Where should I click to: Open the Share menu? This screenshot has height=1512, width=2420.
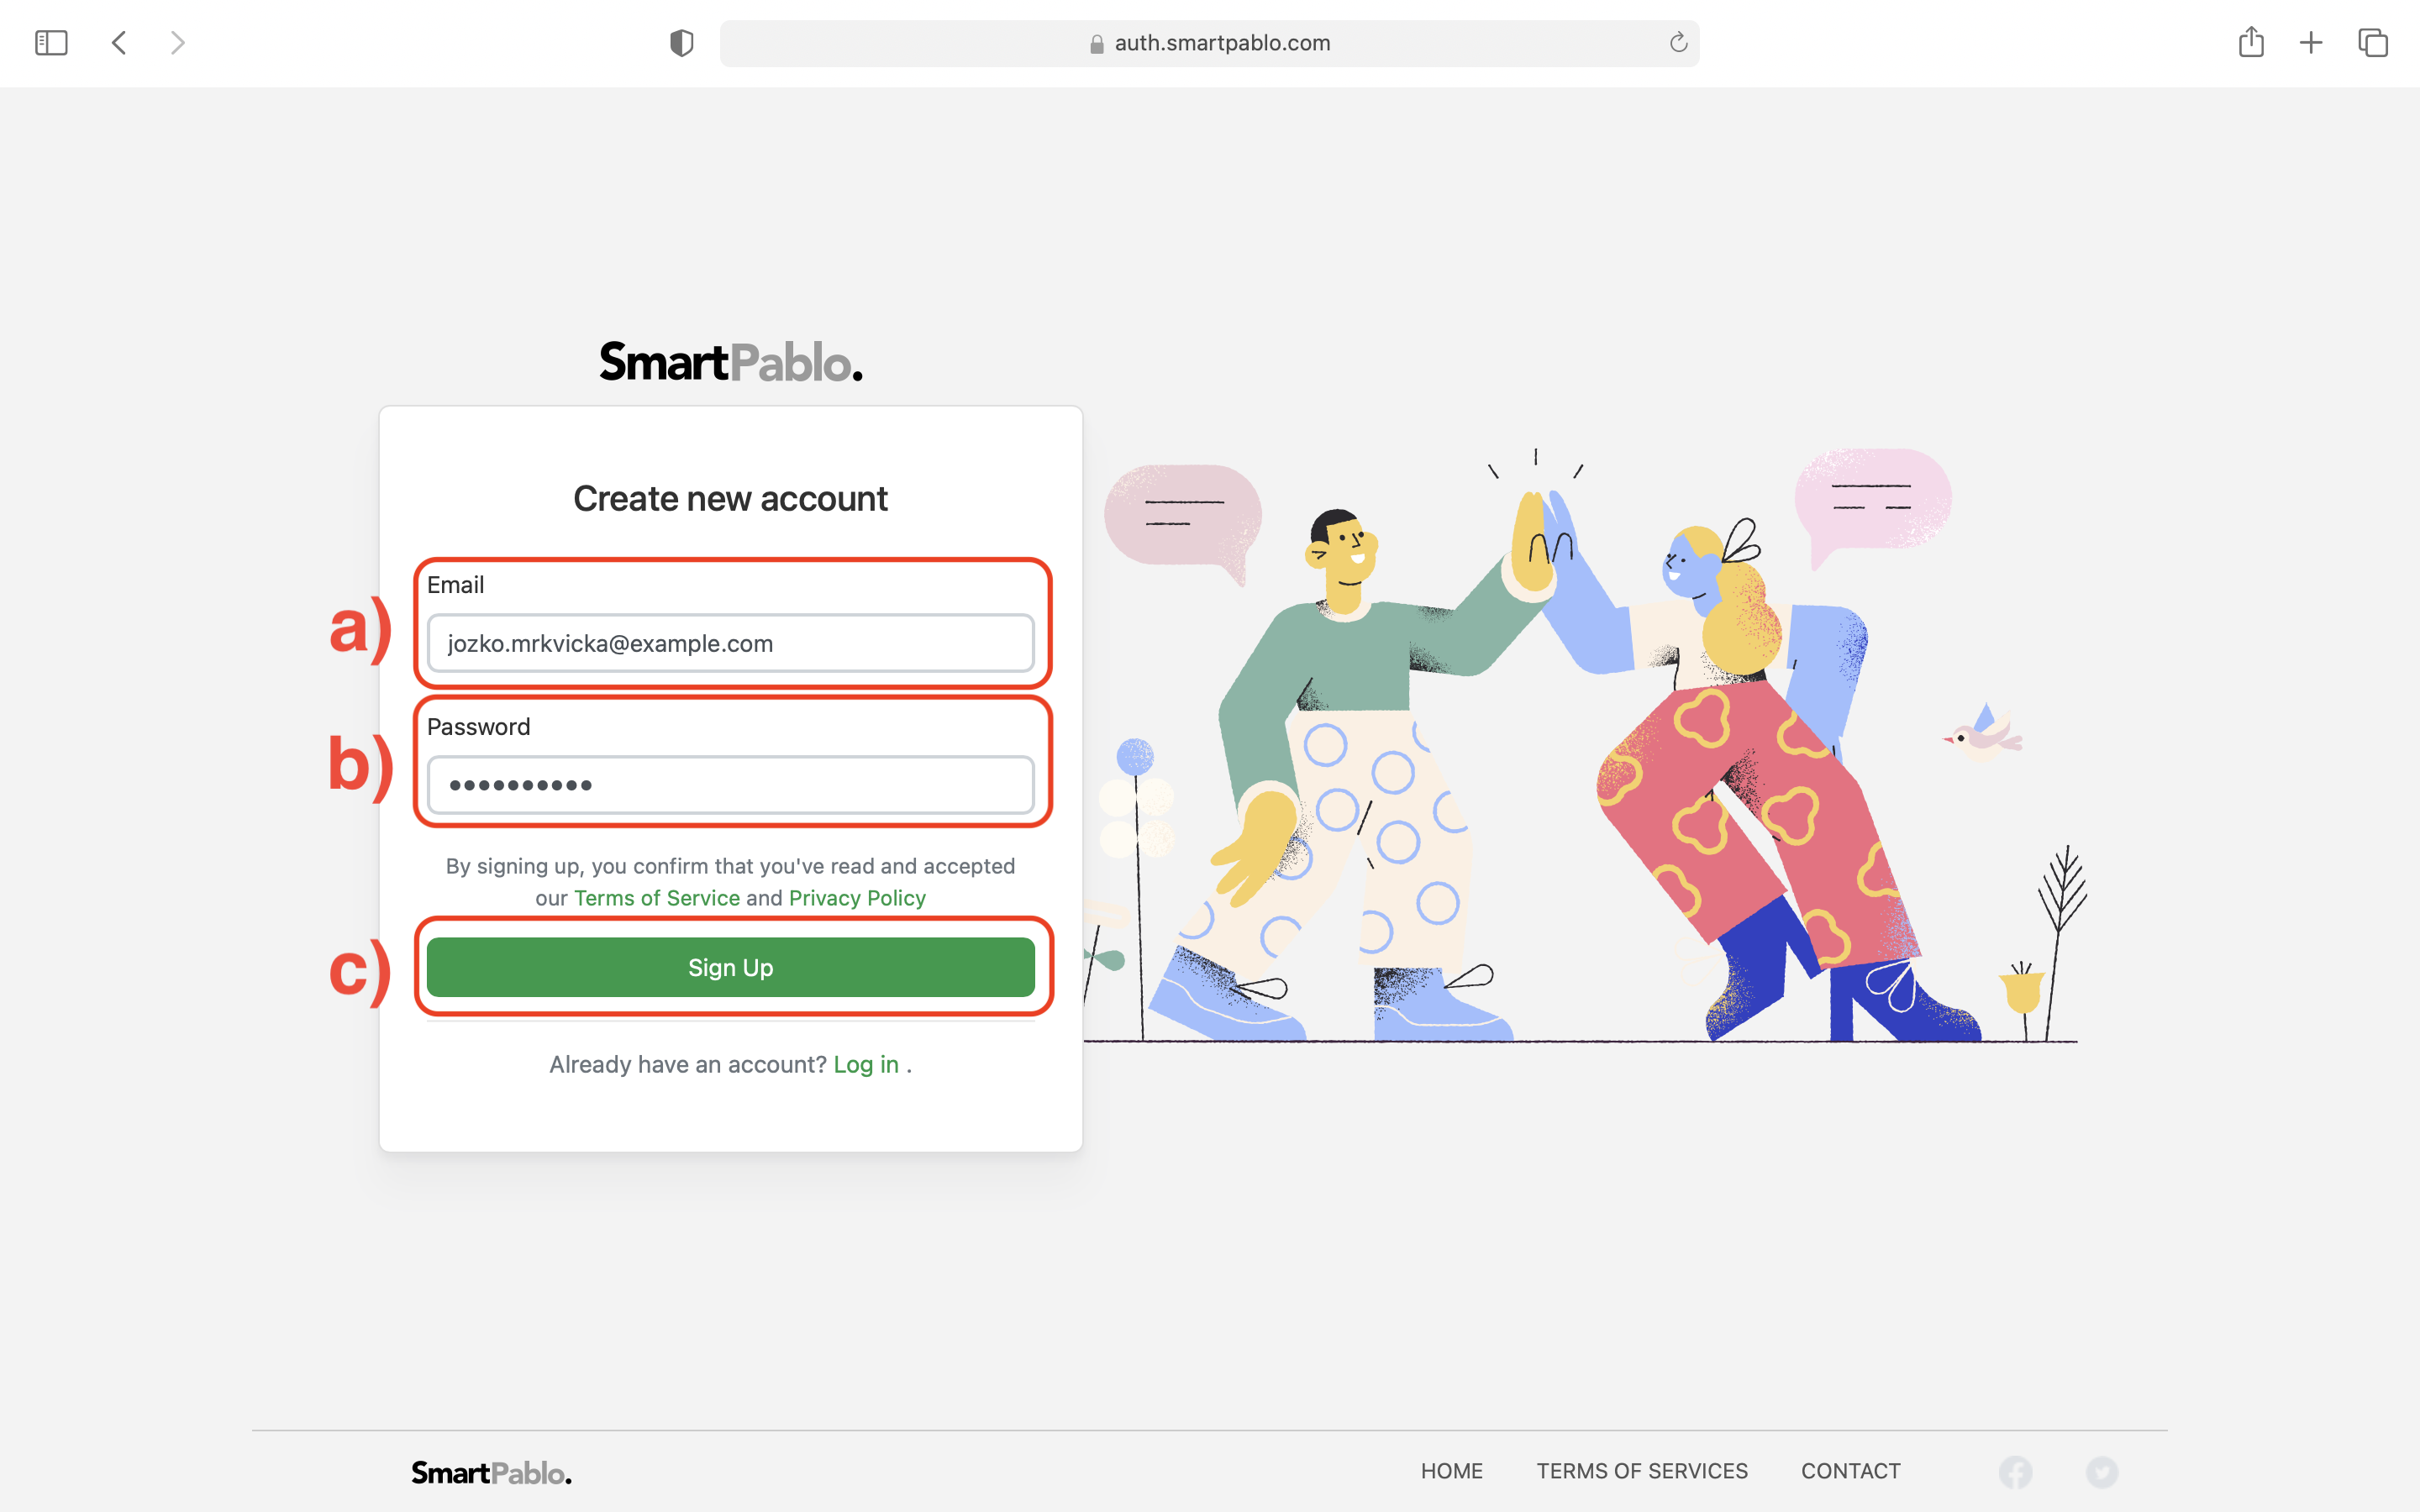pyautogui.click(x=2251, y=42)
